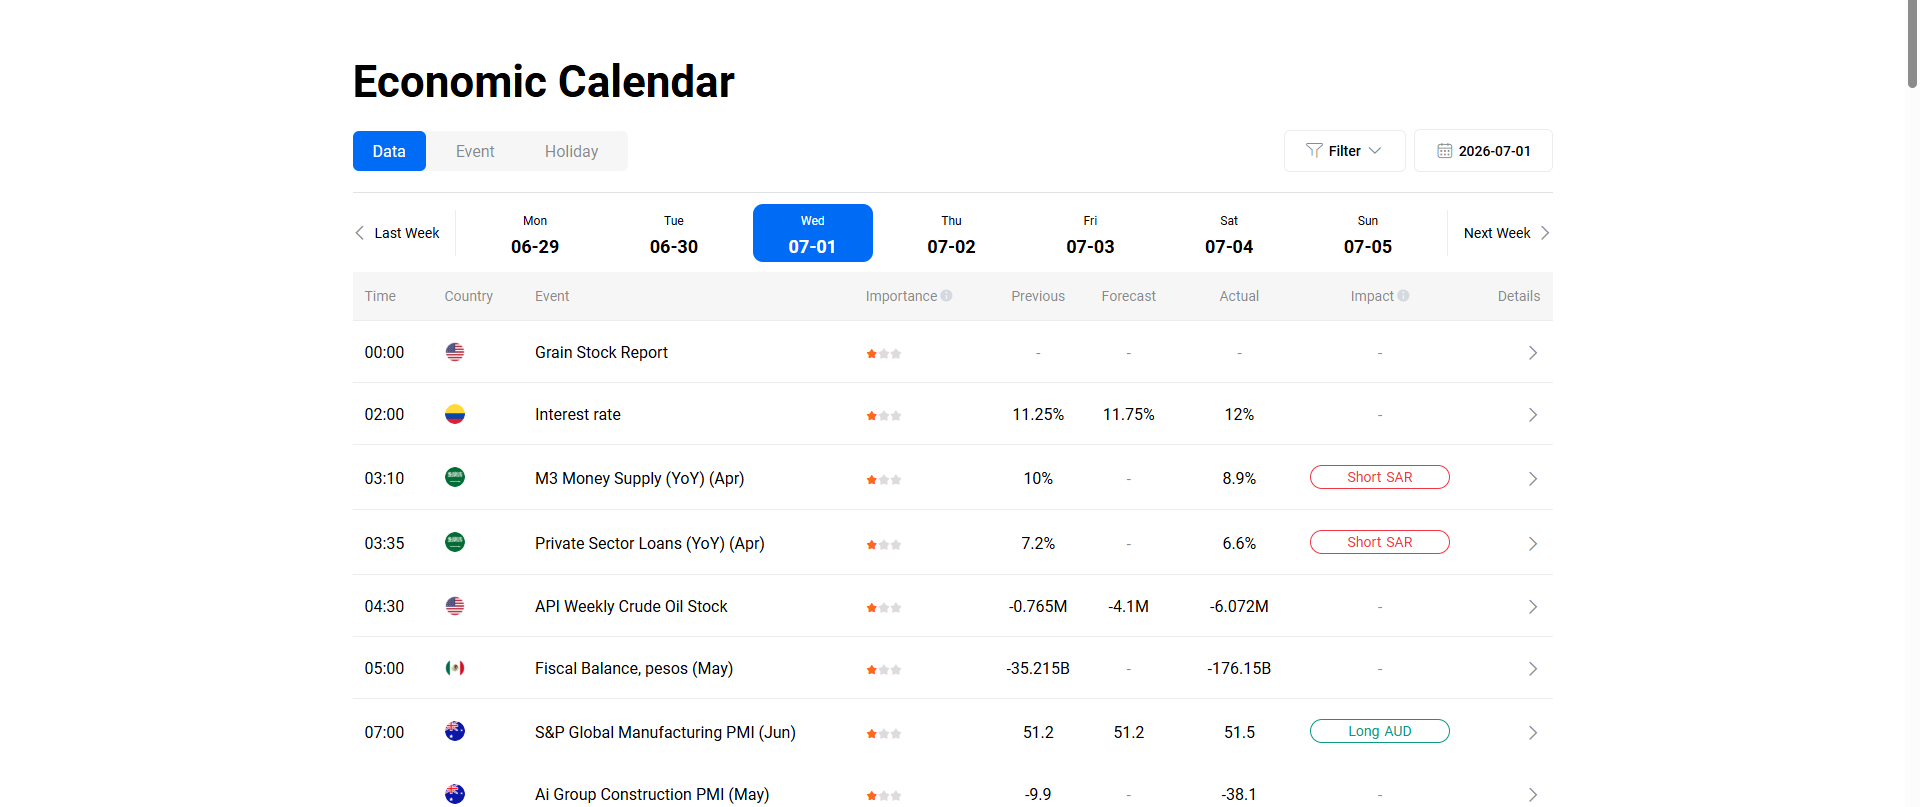Switch to the Event tab
The height and width of the screenshot is (807, 1920).
(x=475, y=151)
